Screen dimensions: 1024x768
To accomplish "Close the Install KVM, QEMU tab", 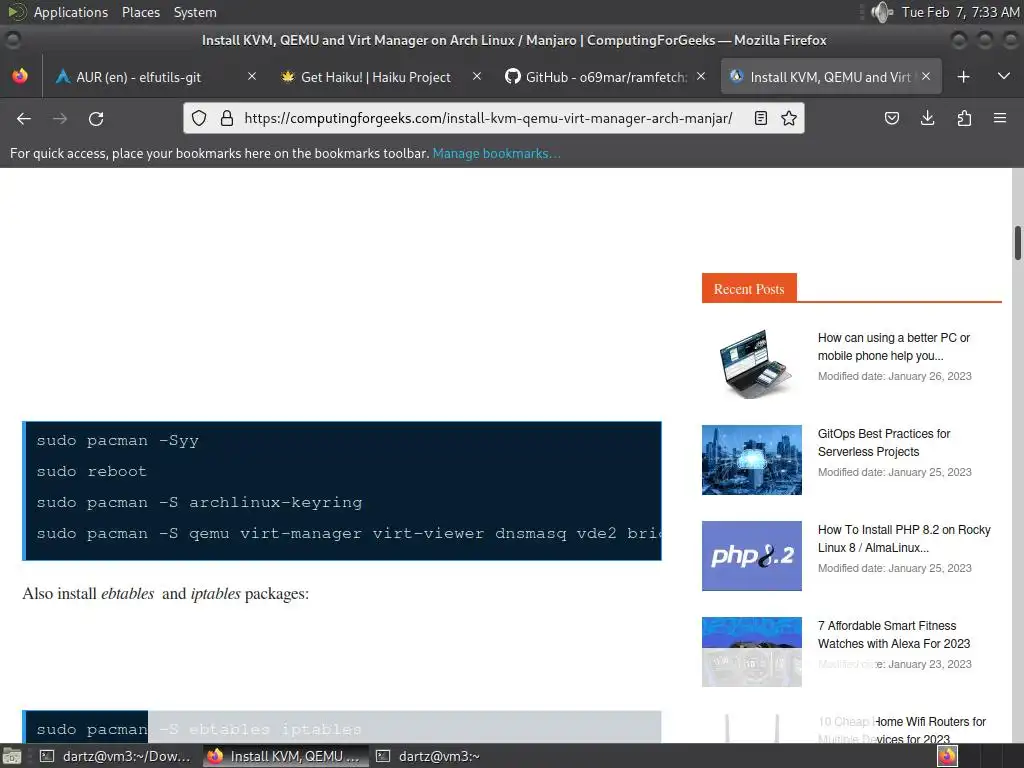I will (x=926, y=76).
